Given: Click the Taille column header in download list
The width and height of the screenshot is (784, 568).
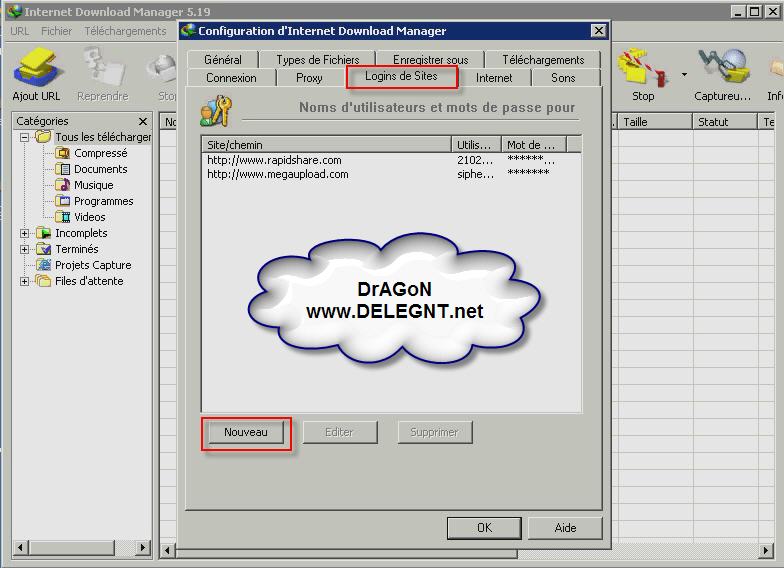Looking at the screenshot, I should pyautogui.click(x=655, y=122).
